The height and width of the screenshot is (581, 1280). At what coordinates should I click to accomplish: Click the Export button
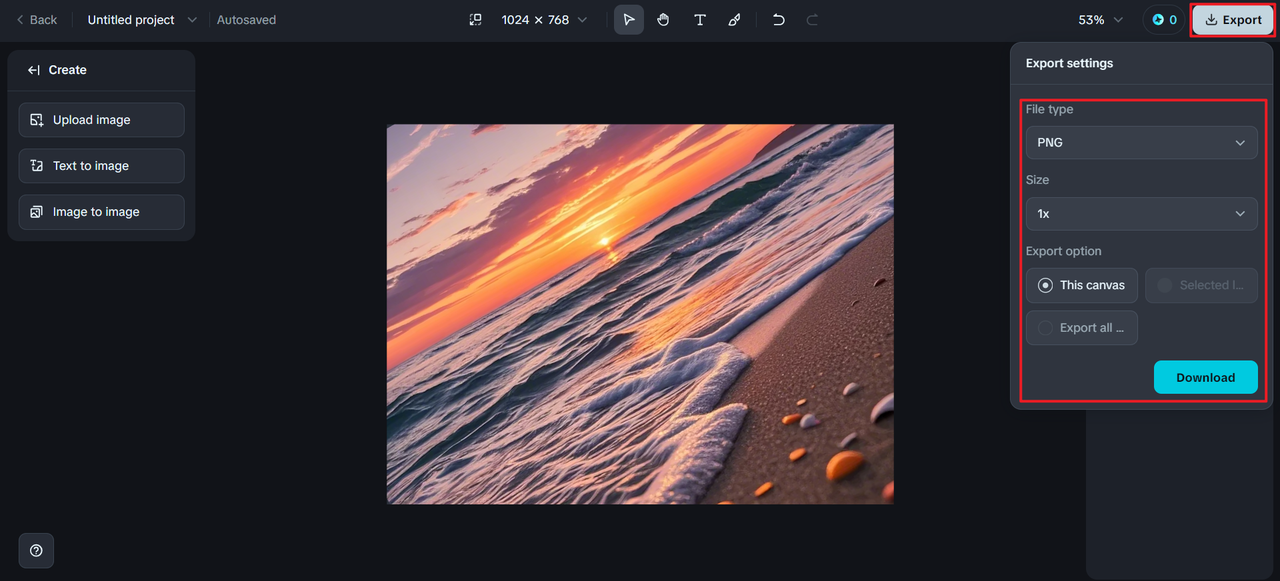pyautogui.click(x=1233, y=20)
